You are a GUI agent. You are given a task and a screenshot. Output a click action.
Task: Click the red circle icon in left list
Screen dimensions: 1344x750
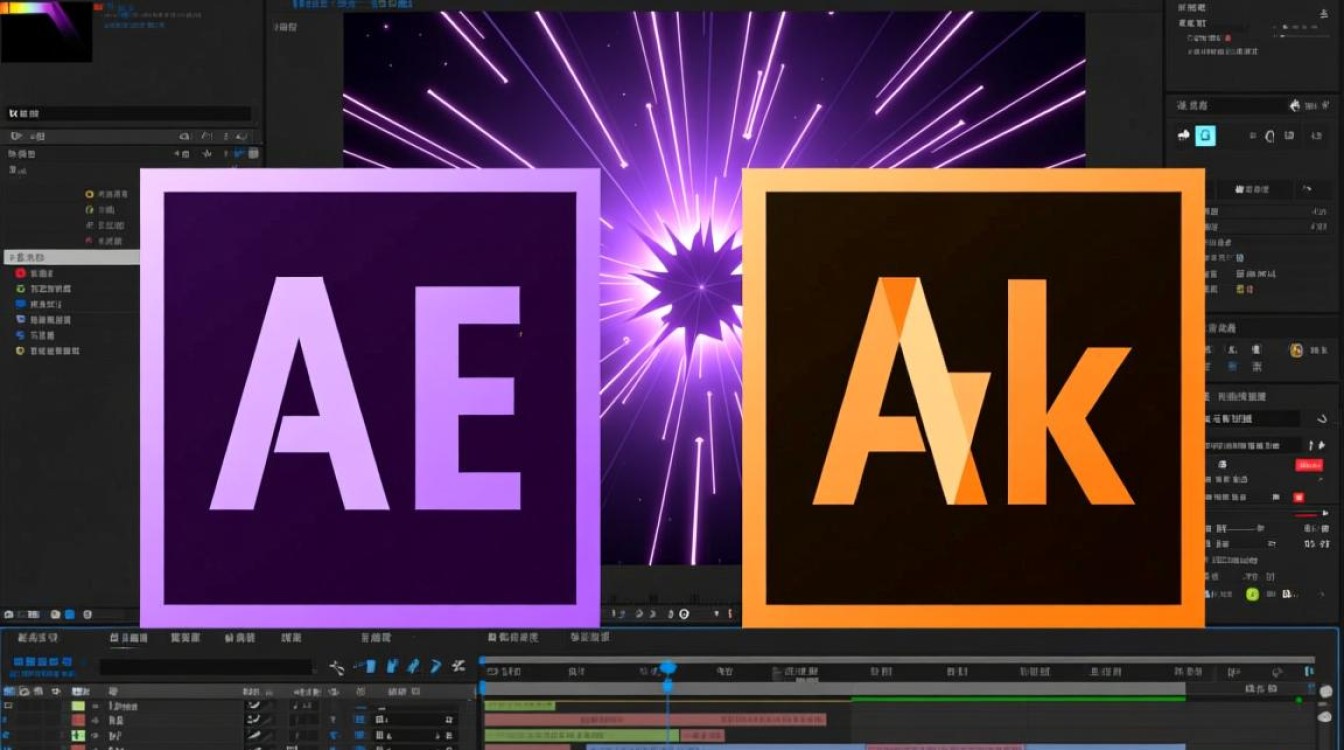(20, 273)
